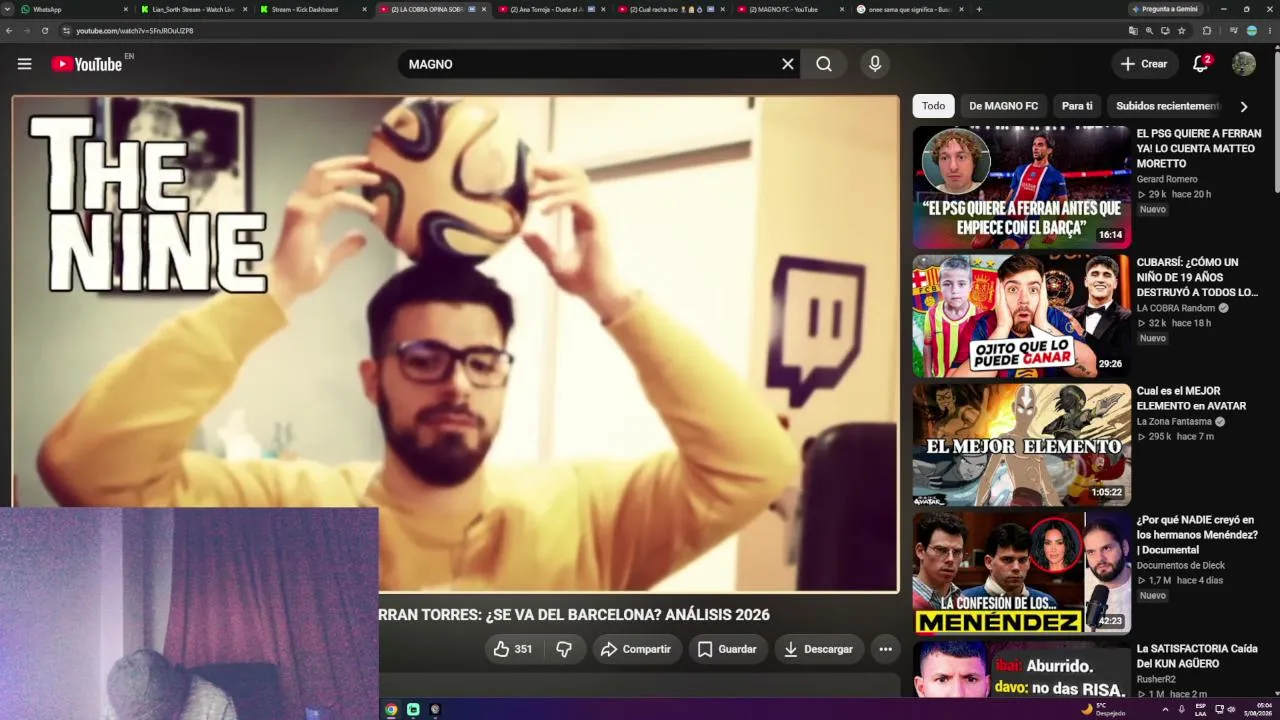Open the browser extensions puzzle icon

[x=1207, y=31]
